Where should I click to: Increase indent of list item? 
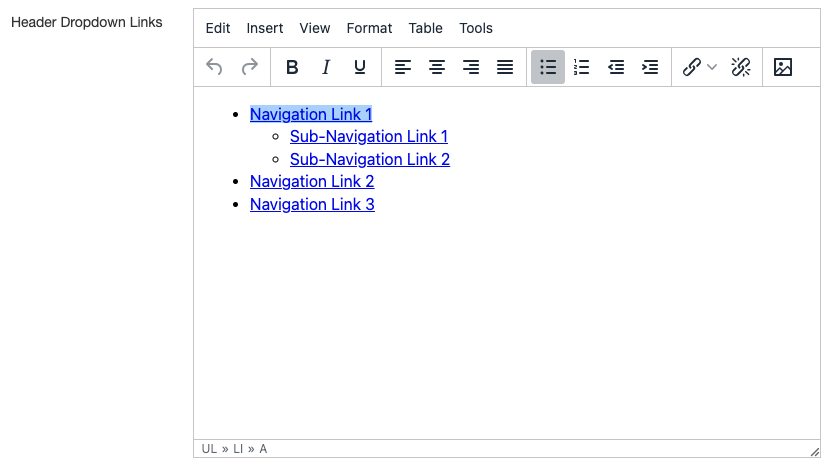click(x=650, y=67)
